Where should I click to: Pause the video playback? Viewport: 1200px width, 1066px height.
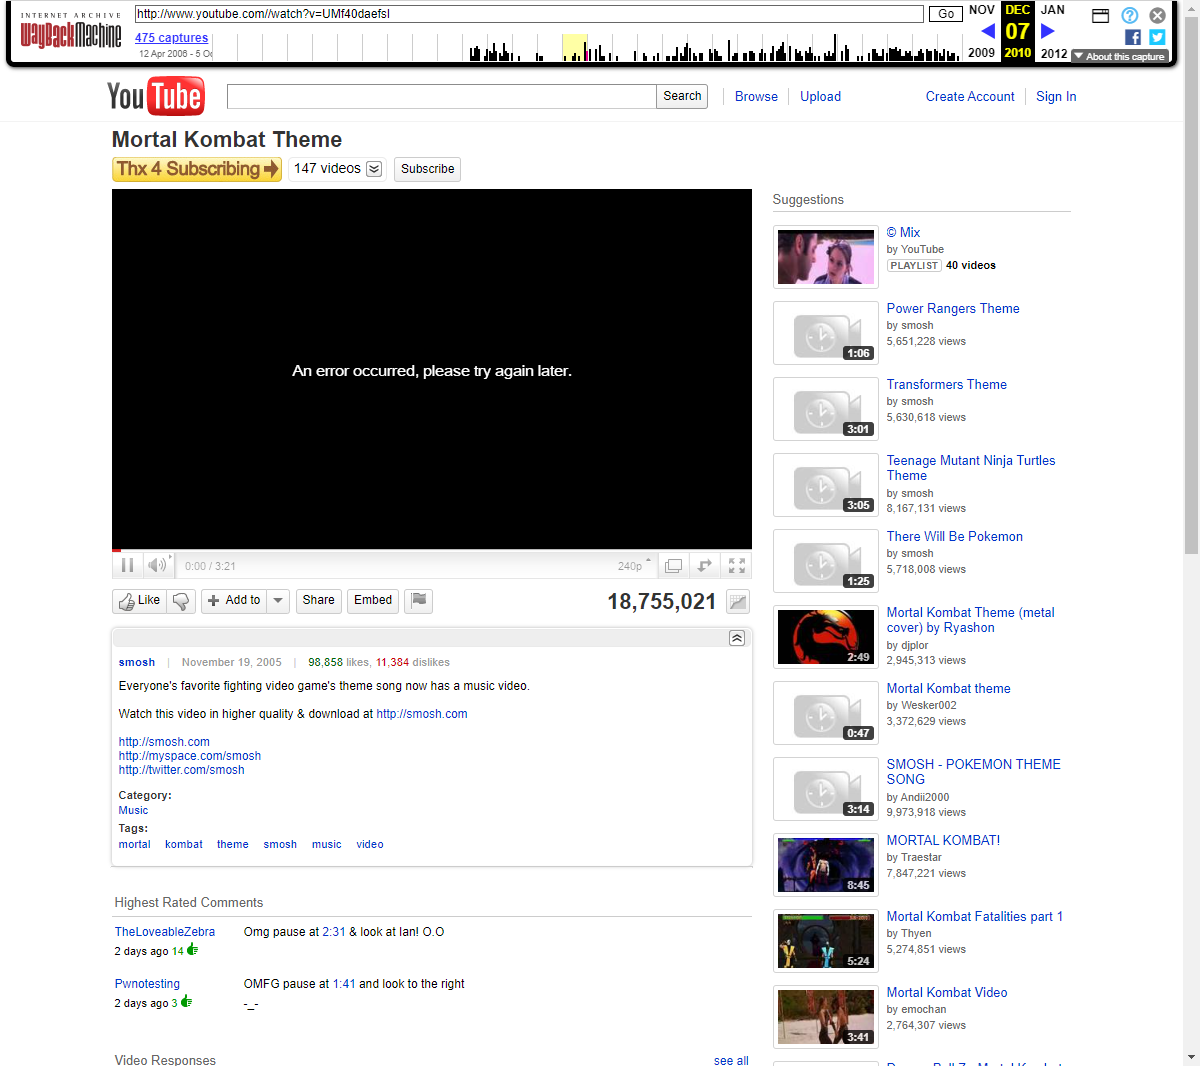click(x=127, y=566)
